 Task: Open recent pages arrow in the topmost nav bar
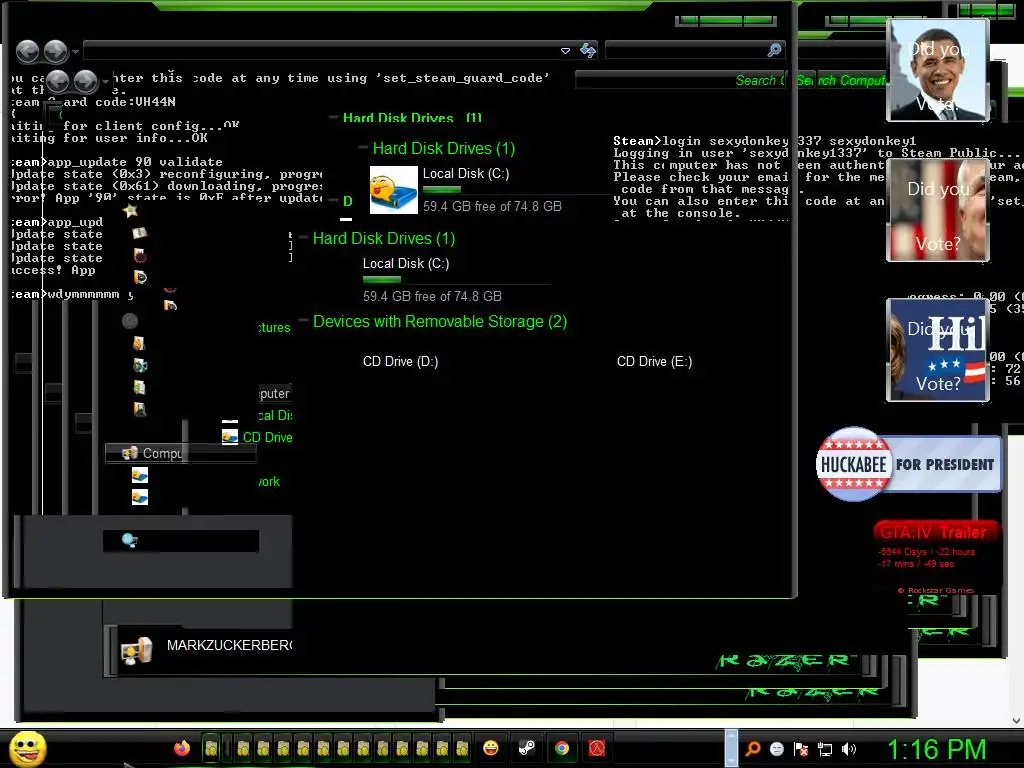click(76, 51)
